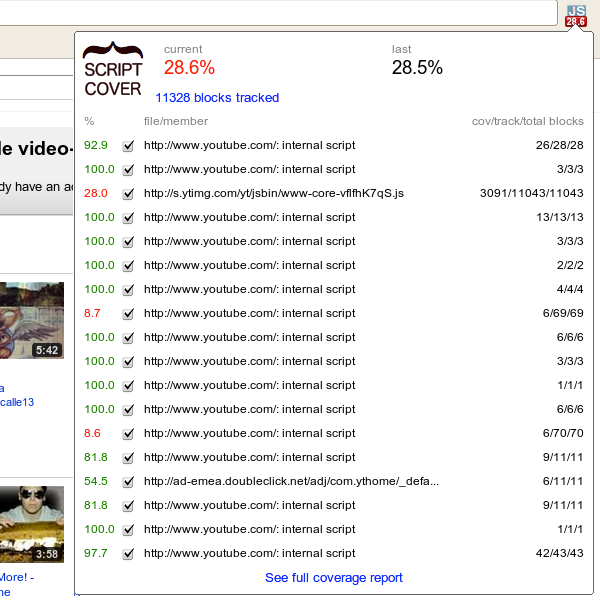
Task: Click the 6/11/11 blocks value
Action: [563, 481]
